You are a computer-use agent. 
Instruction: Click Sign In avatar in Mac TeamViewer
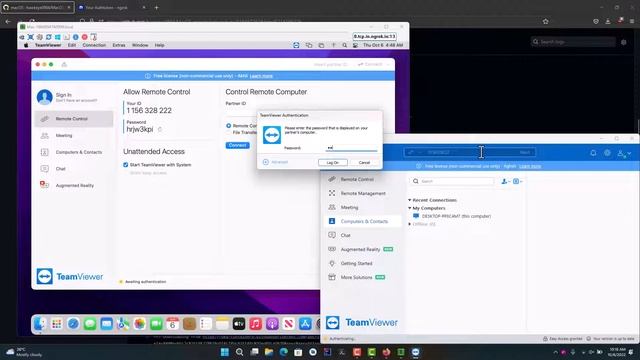coord(44,97)
